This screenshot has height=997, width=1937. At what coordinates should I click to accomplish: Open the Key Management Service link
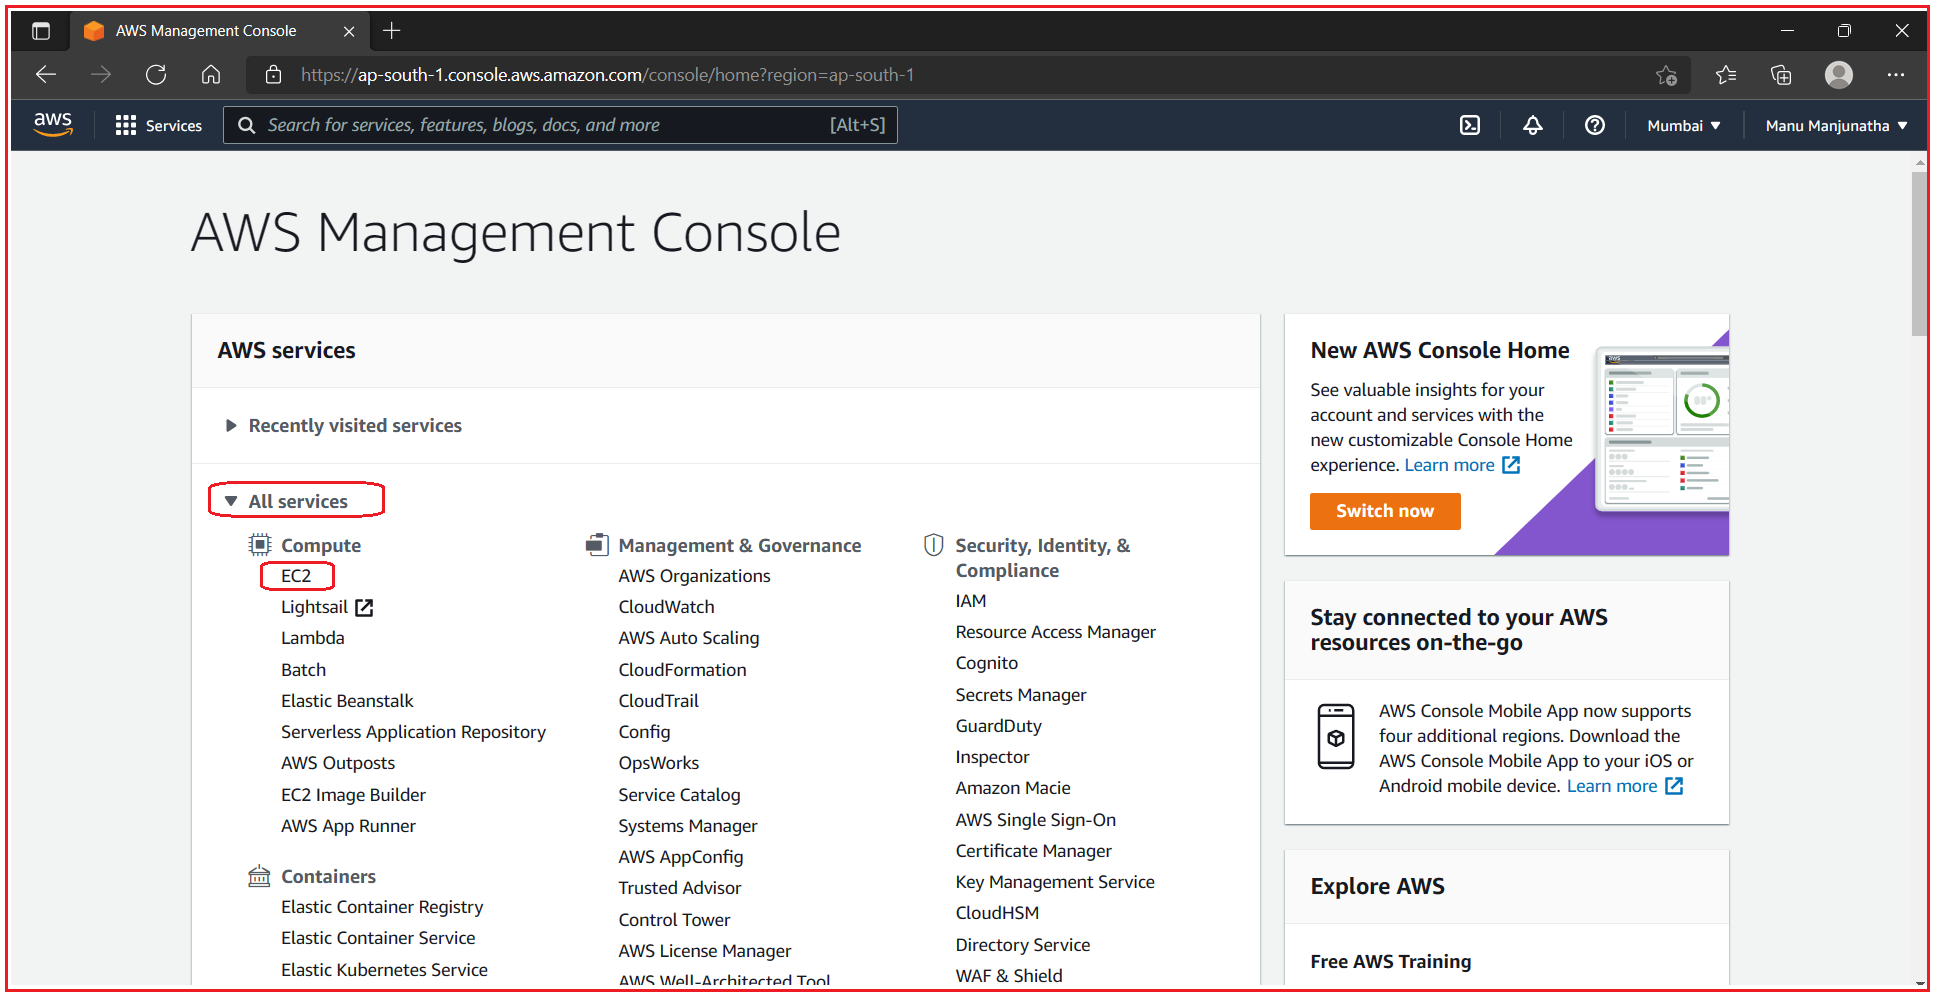[x=1054, y=882]
